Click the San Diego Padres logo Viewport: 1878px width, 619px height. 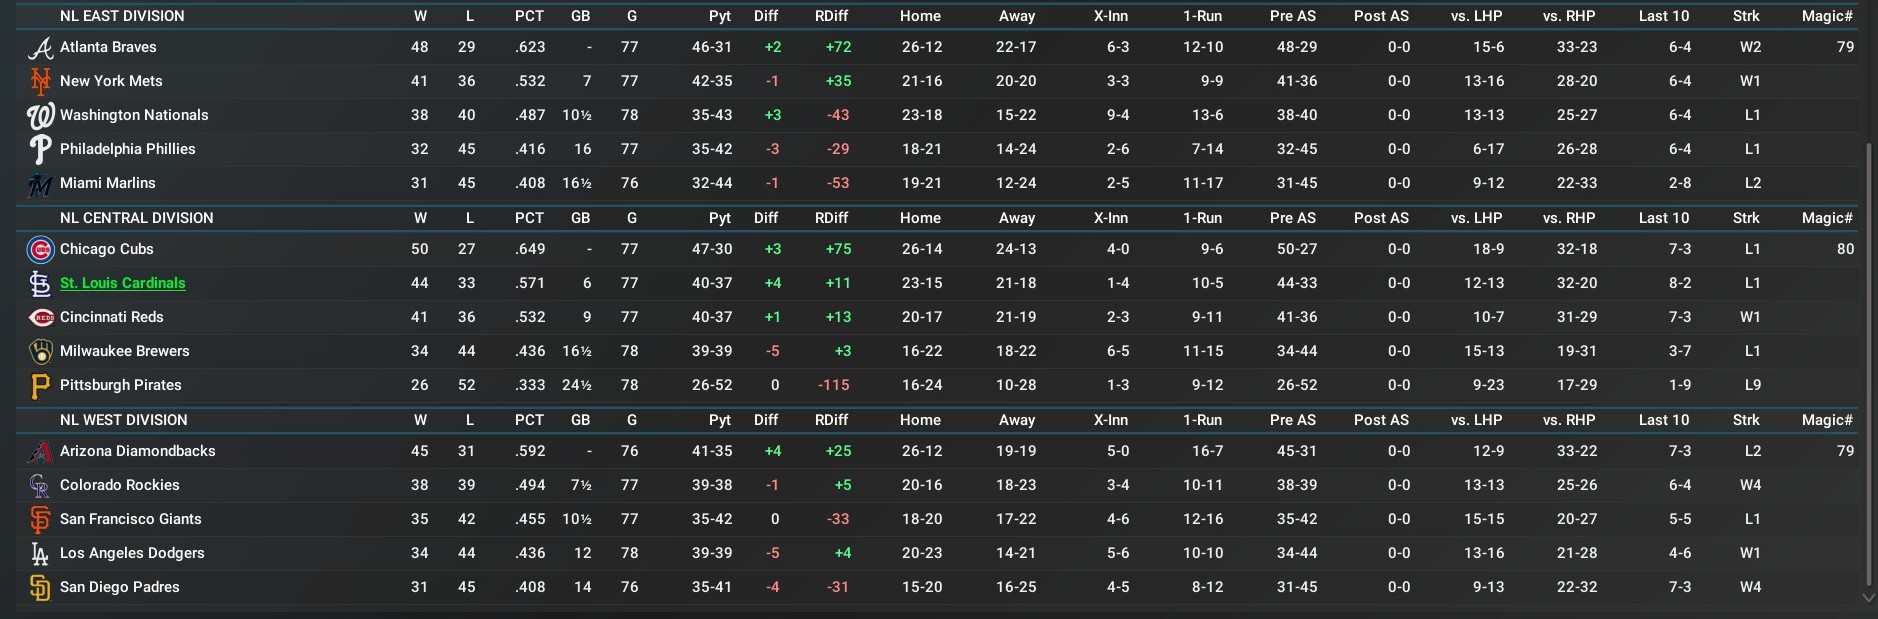click(40, 588)
